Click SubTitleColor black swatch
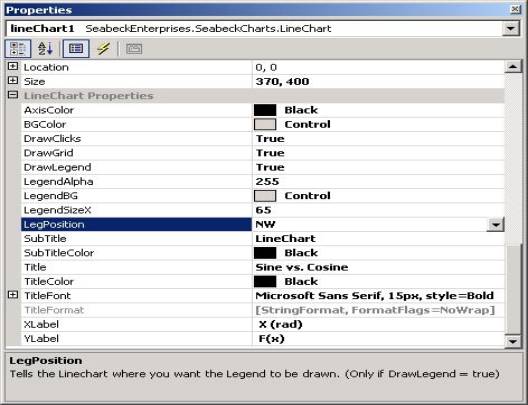 pyautogui.click(x=265, y=253)
